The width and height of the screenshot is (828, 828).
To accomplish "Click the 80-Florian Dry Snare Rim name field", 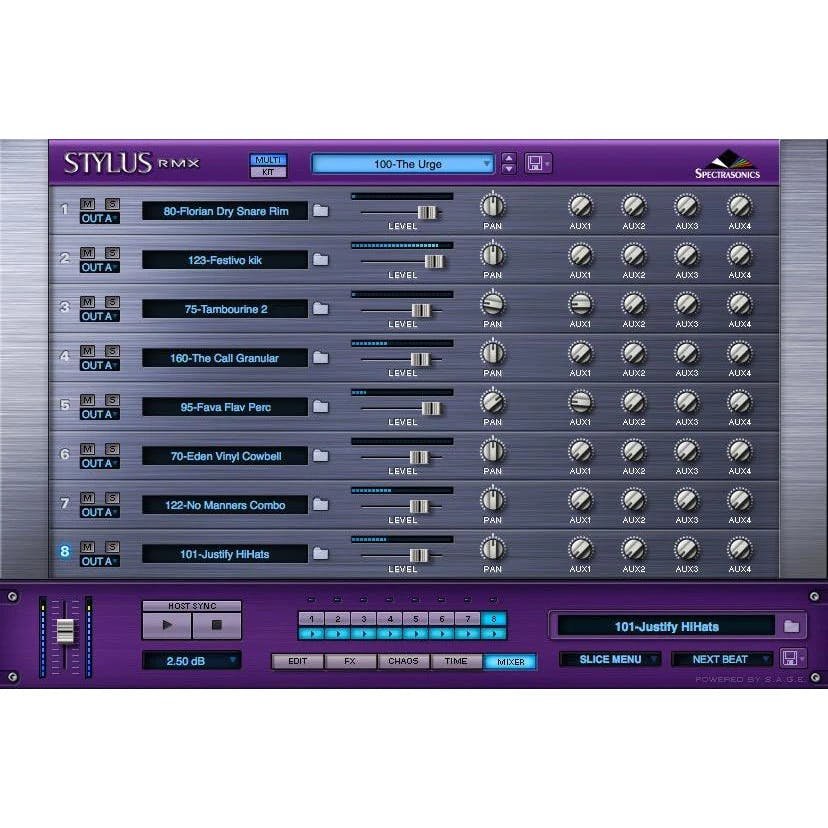I will [x=225, y=211].
